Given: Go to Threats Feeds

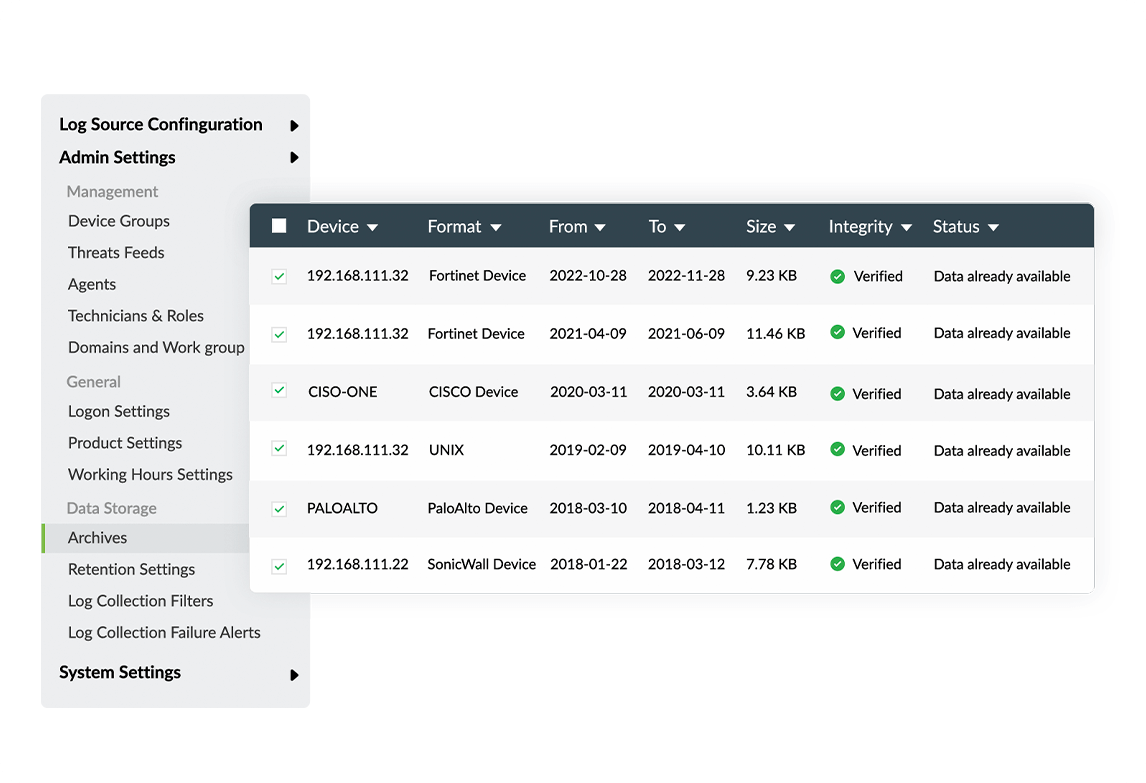Looking at the screenshot, I should [x=116, y=253].
